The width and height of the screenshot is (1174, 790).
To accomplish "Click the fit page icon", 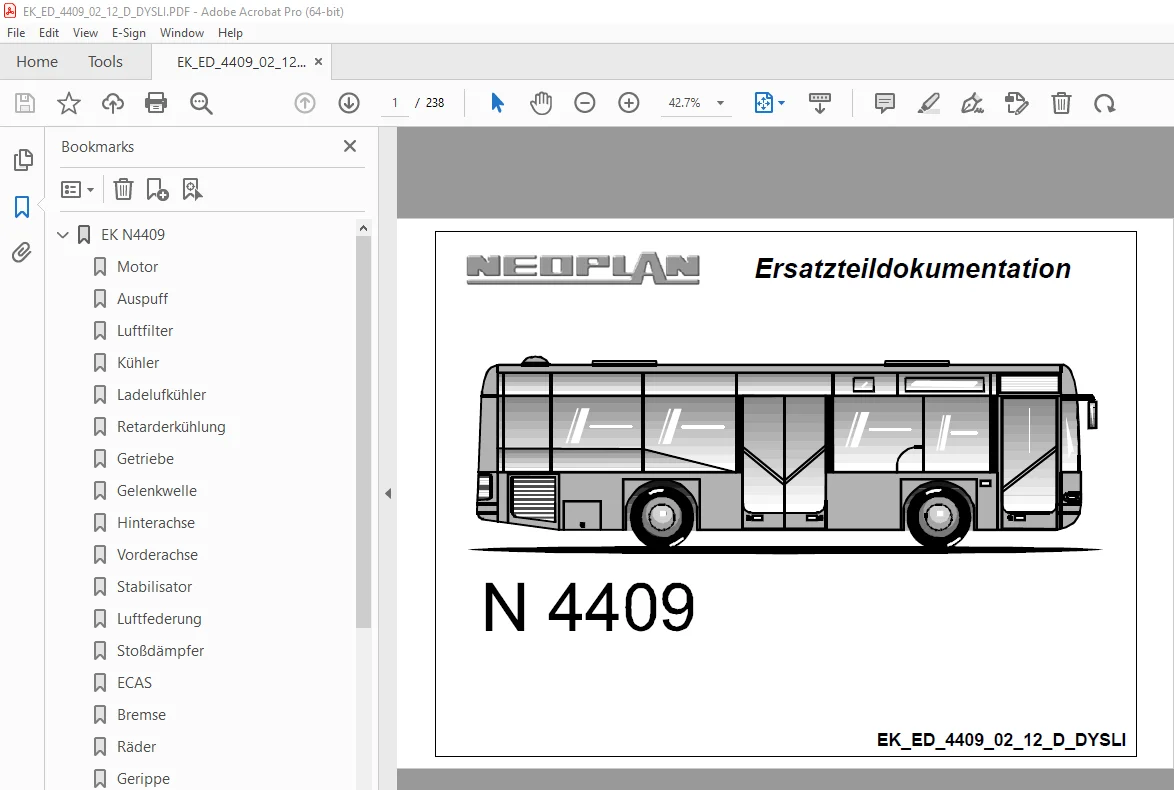I will [x=763, y=103].
